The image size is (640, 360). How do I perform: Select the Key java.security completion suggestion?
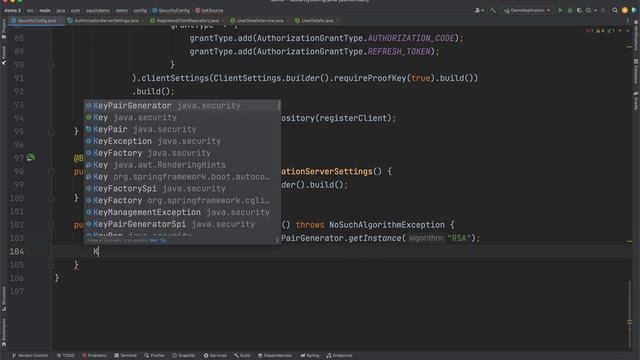(x=182, y=118)
